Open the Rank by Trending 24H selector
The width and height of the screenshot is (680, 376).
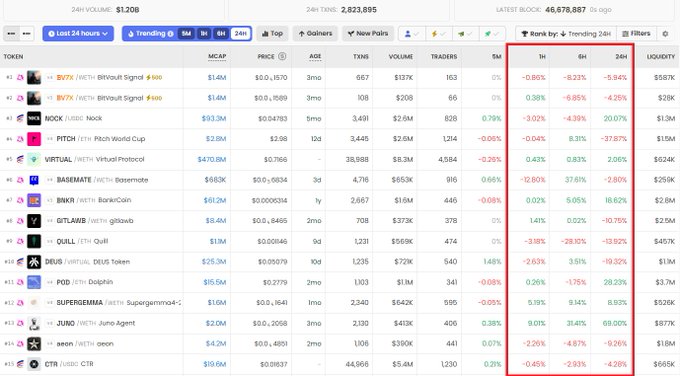click(x=566, y=33)
